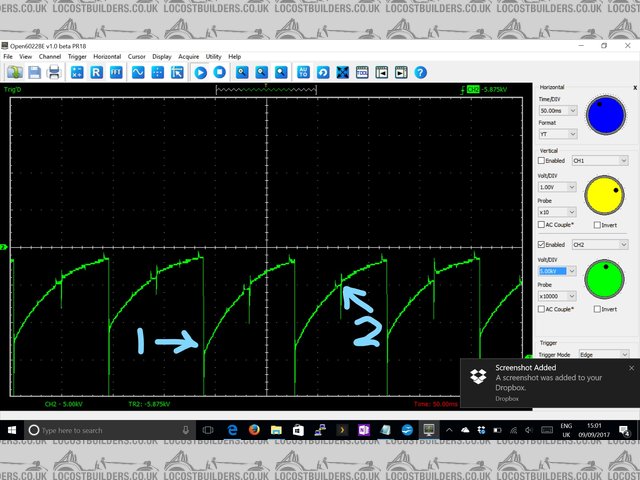Click the sine waveform toolbar icon

pyautogui.click(x=137, y=73)
